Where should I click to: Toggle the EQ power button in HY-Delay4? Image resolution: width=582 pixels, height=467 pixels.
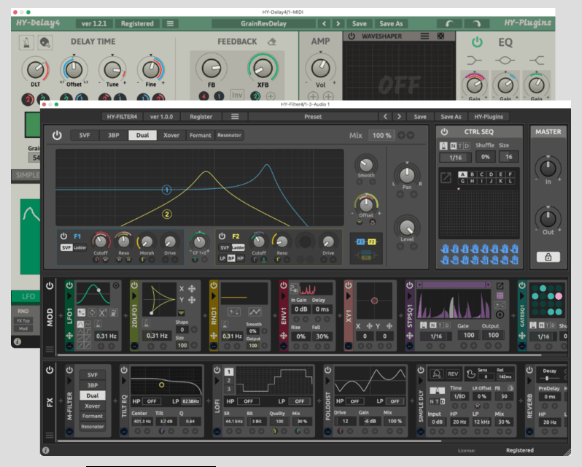click(x=477, y=42)
